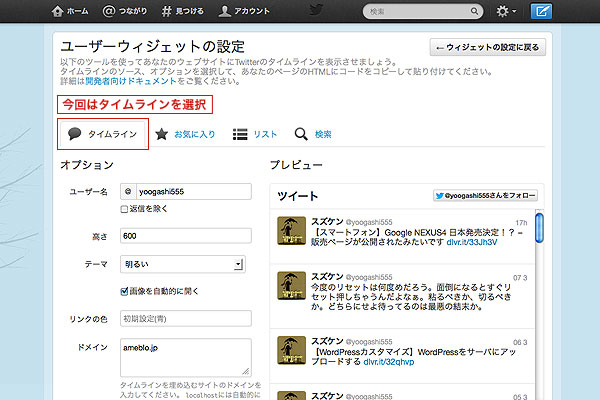Click the 17h timestamp of first tweet

click(x=521, y=223)
